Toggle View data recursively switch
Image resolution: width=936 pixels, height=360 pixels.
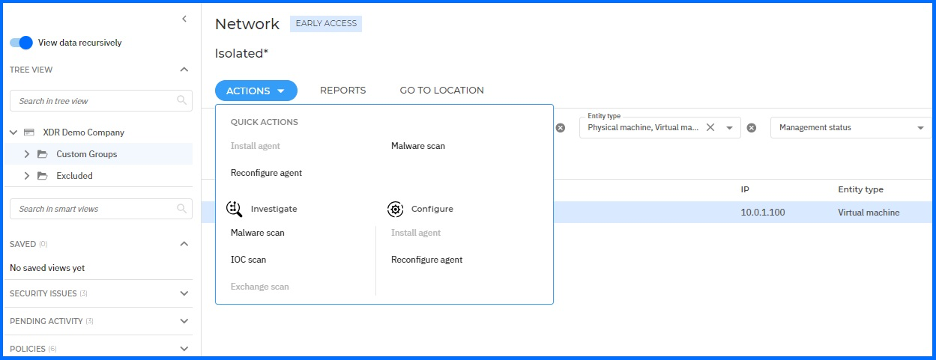[21, 43]
